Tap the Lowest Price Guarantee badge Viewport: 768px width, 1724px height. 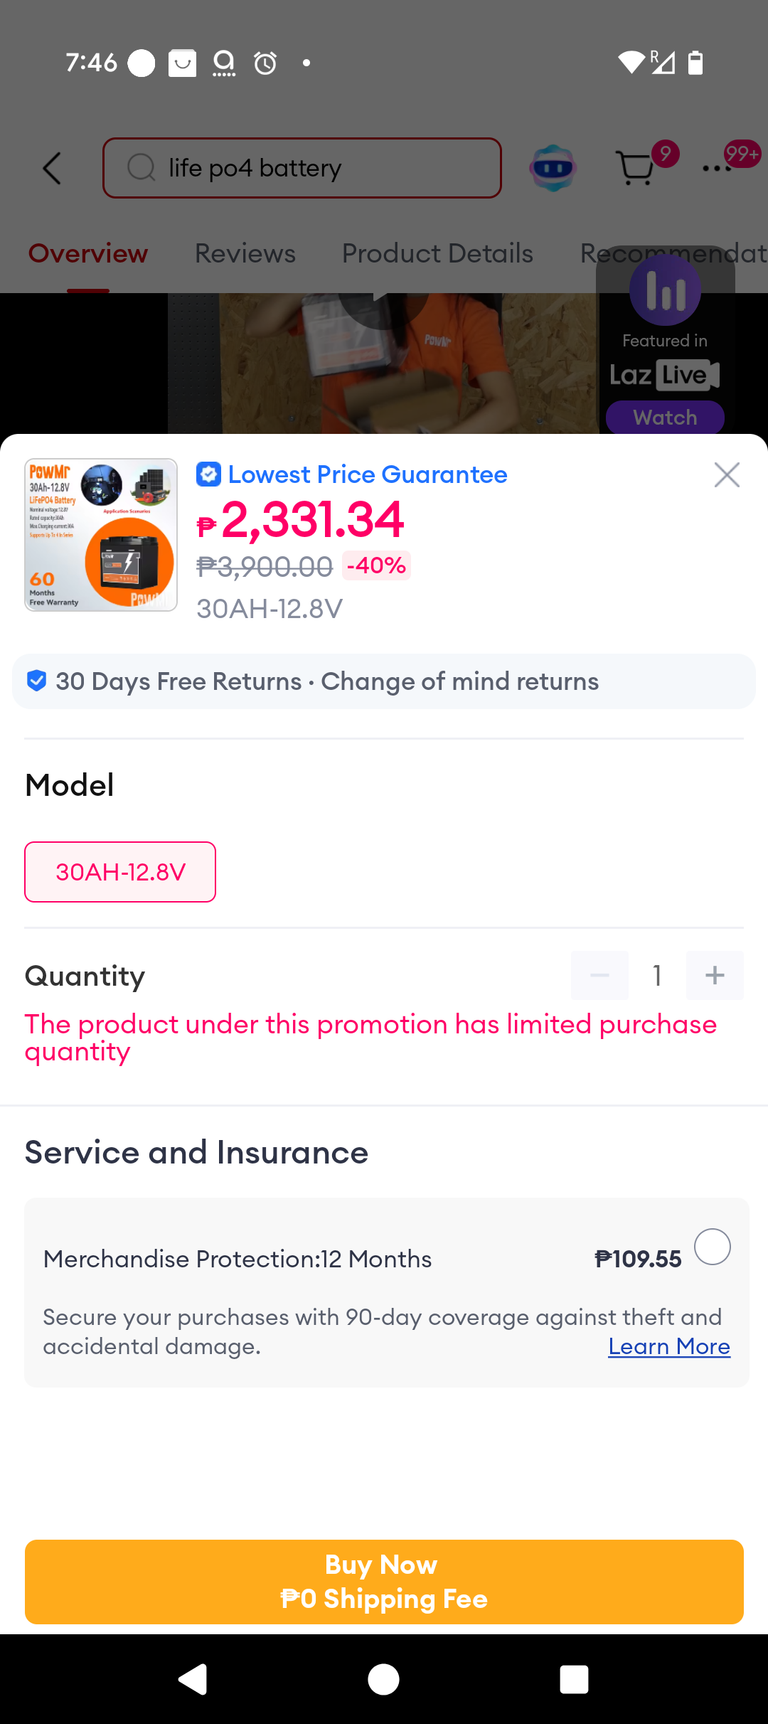tap(352, 474)
